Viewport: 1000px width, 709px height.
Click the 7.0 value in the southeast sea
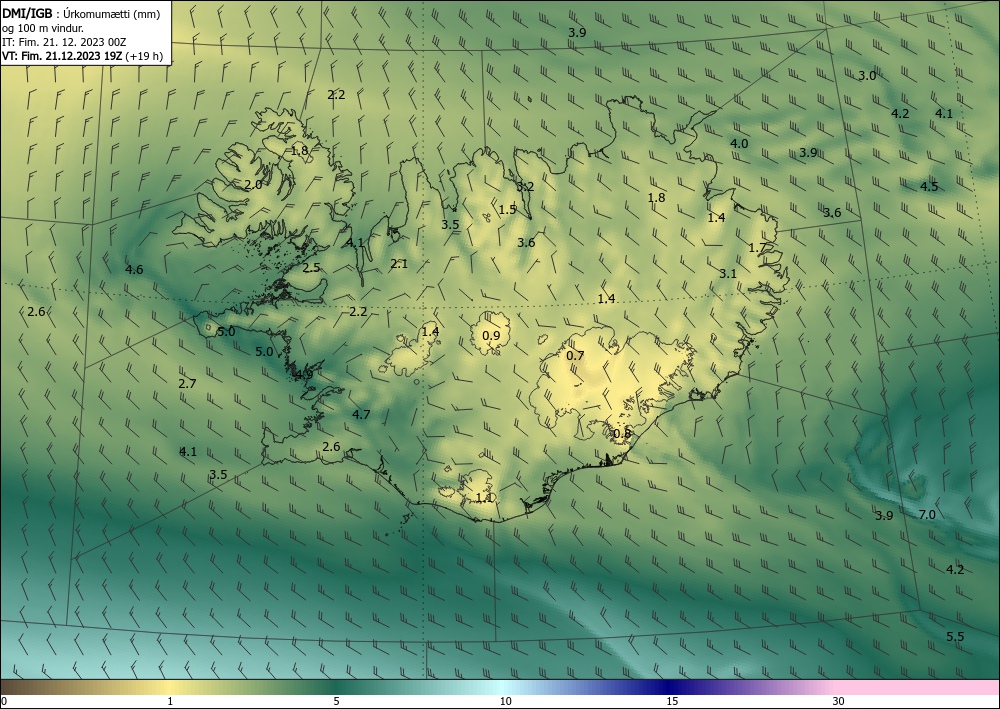coord(927,515)
